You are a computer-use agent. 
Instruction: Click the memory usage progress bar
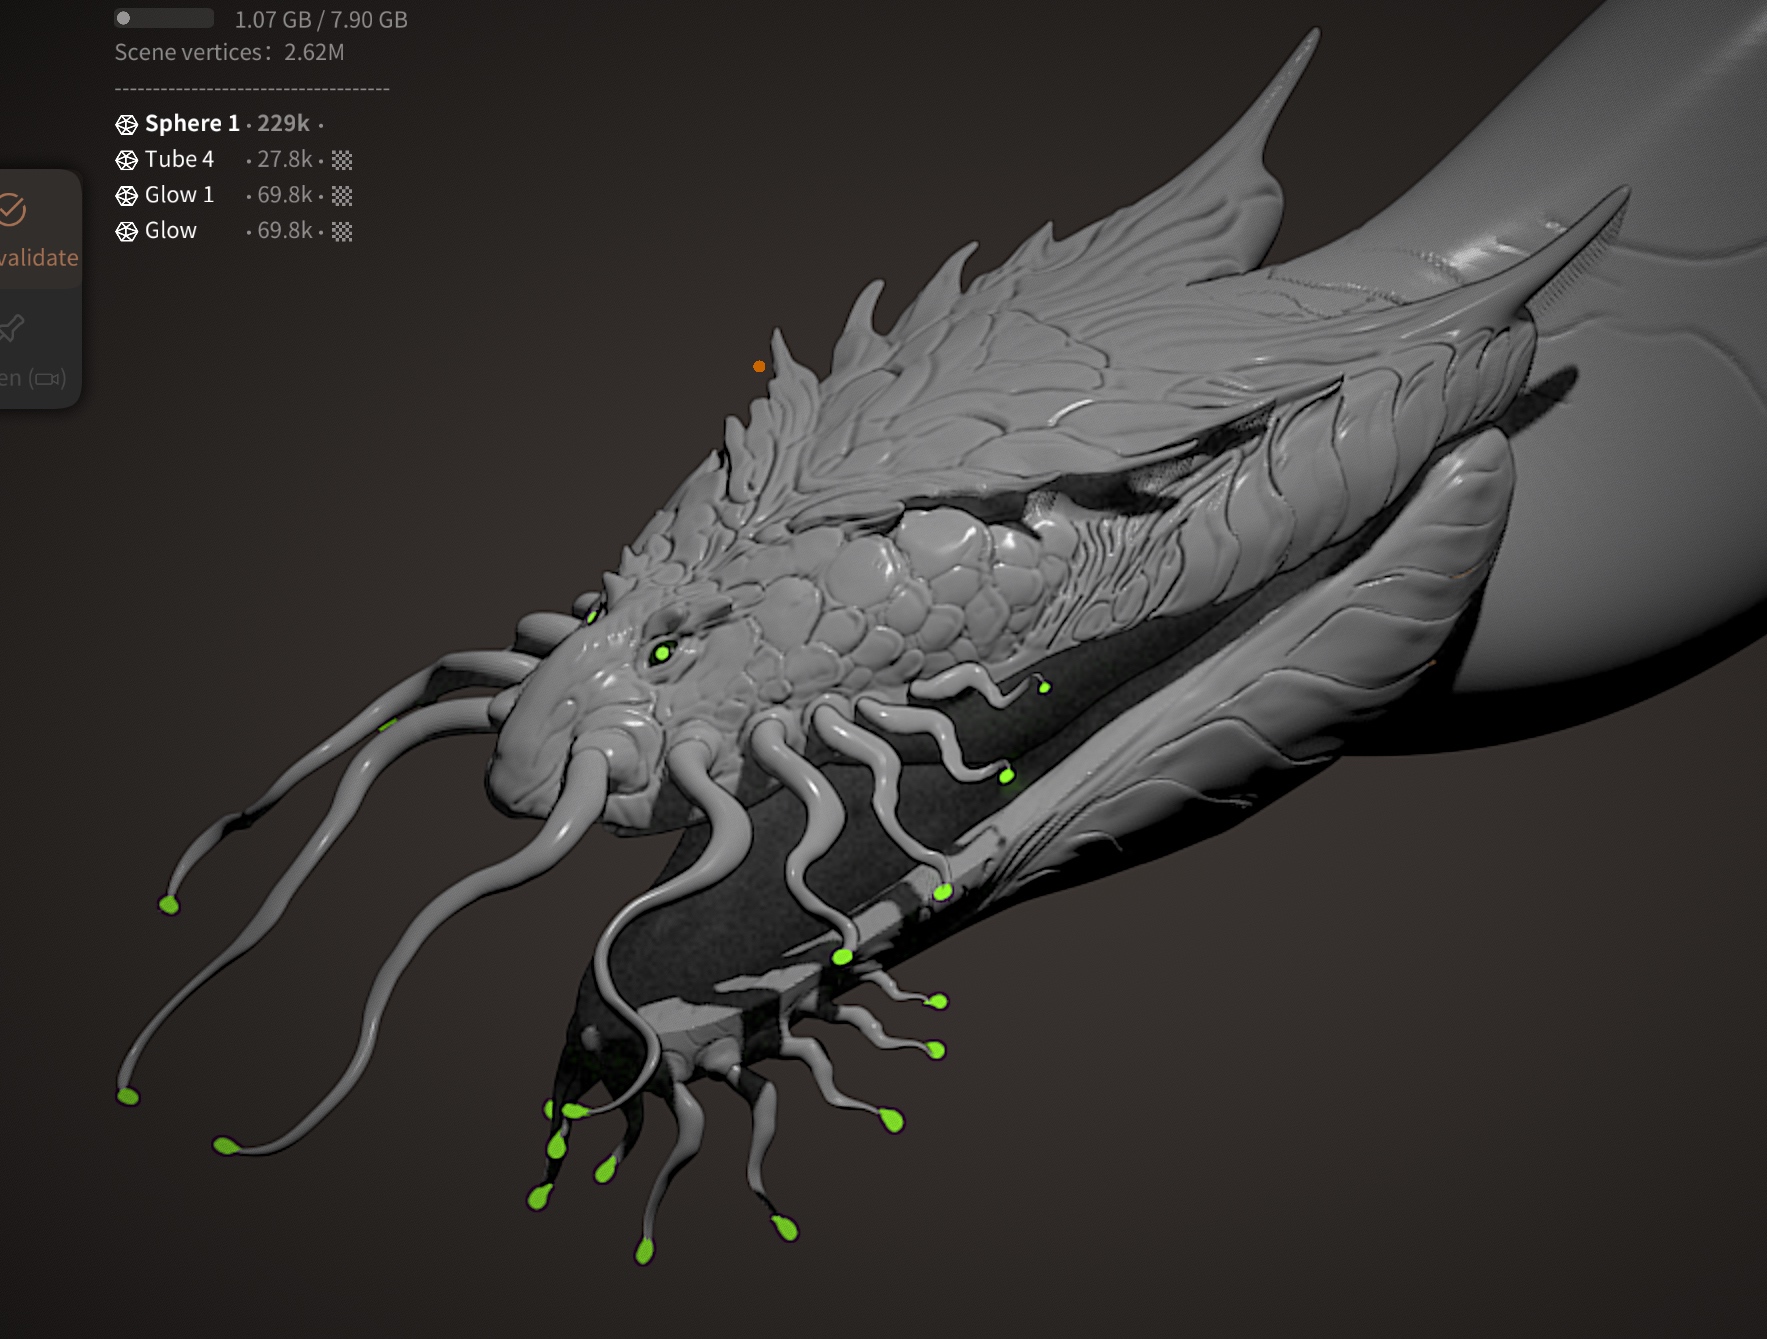coord(164,18)
